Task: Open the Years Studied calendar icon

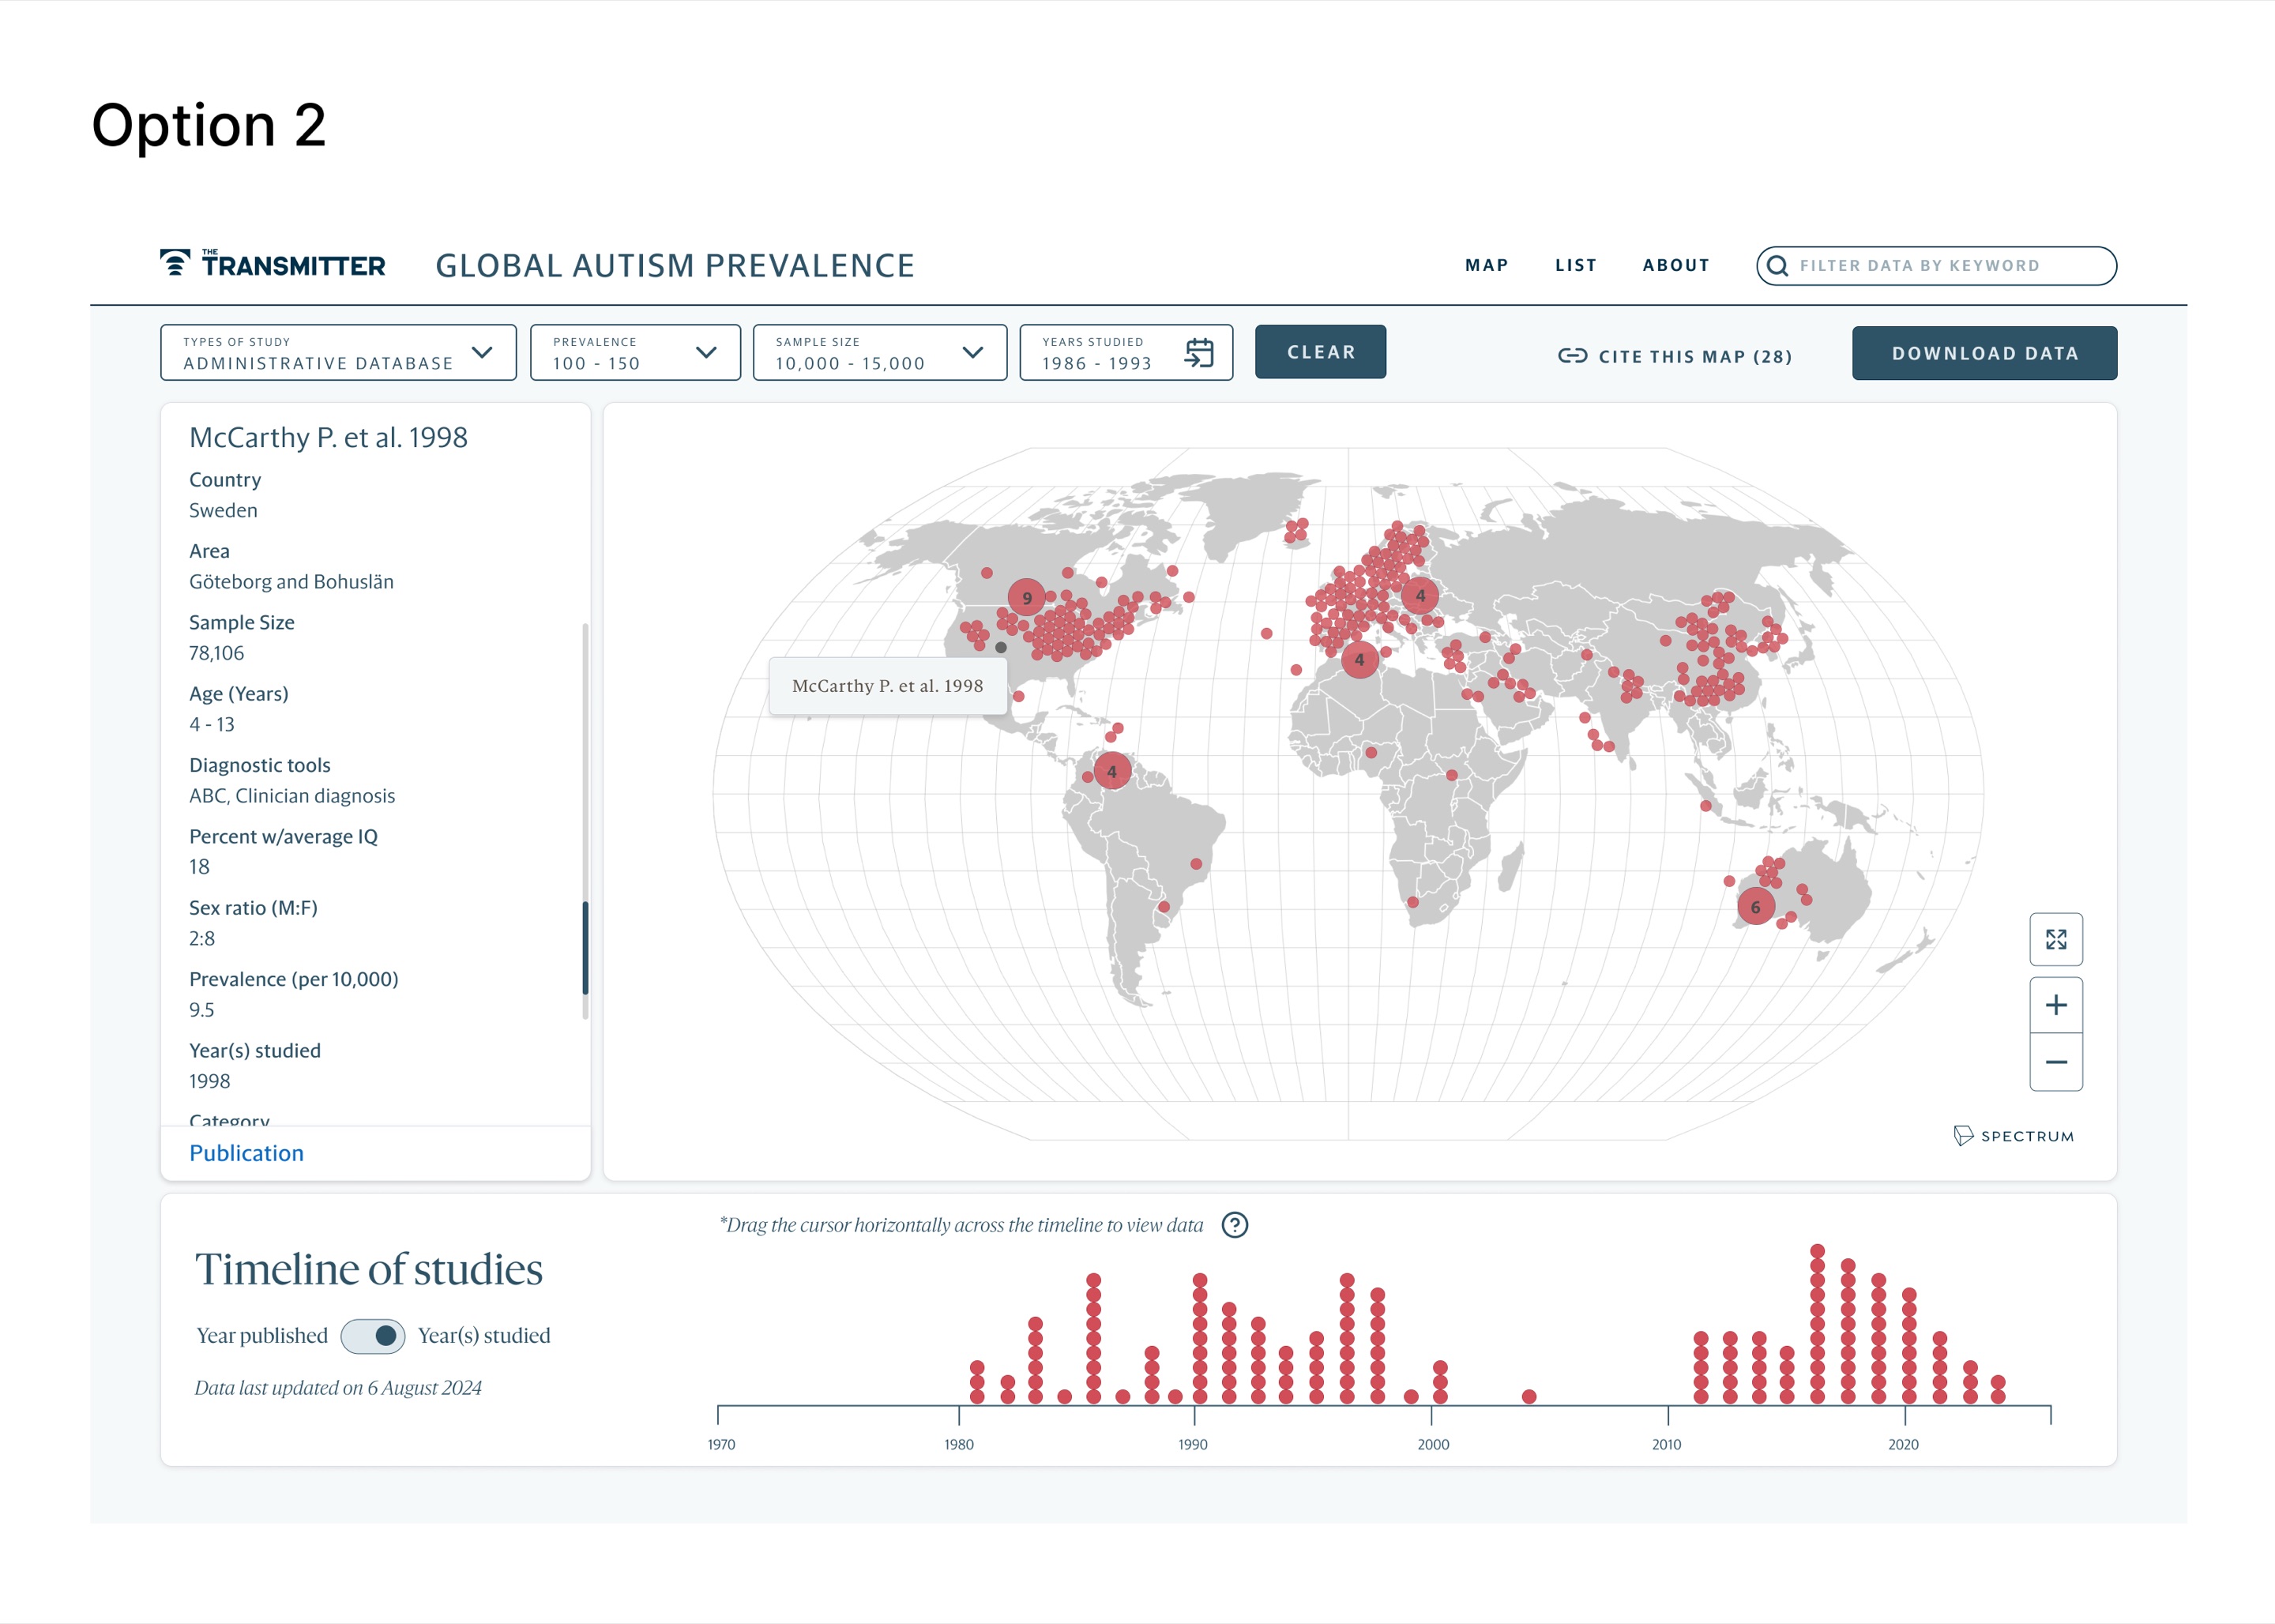Action: 1198,352
